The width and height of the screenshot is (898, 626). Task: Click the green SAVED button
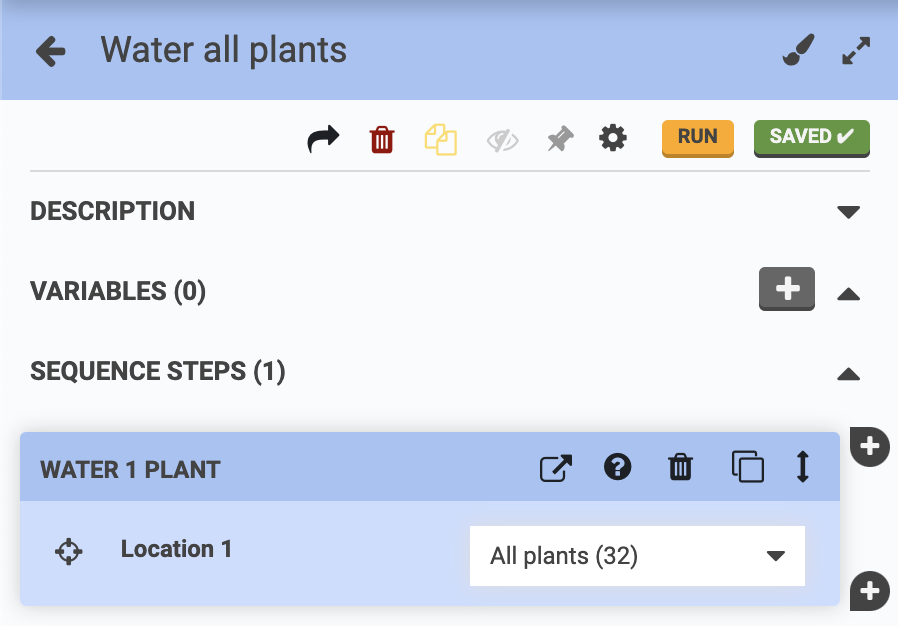click(811, 138)
